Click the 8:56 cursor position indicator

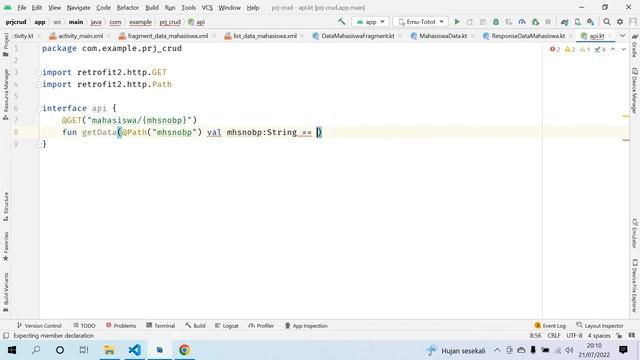(536, 336)
